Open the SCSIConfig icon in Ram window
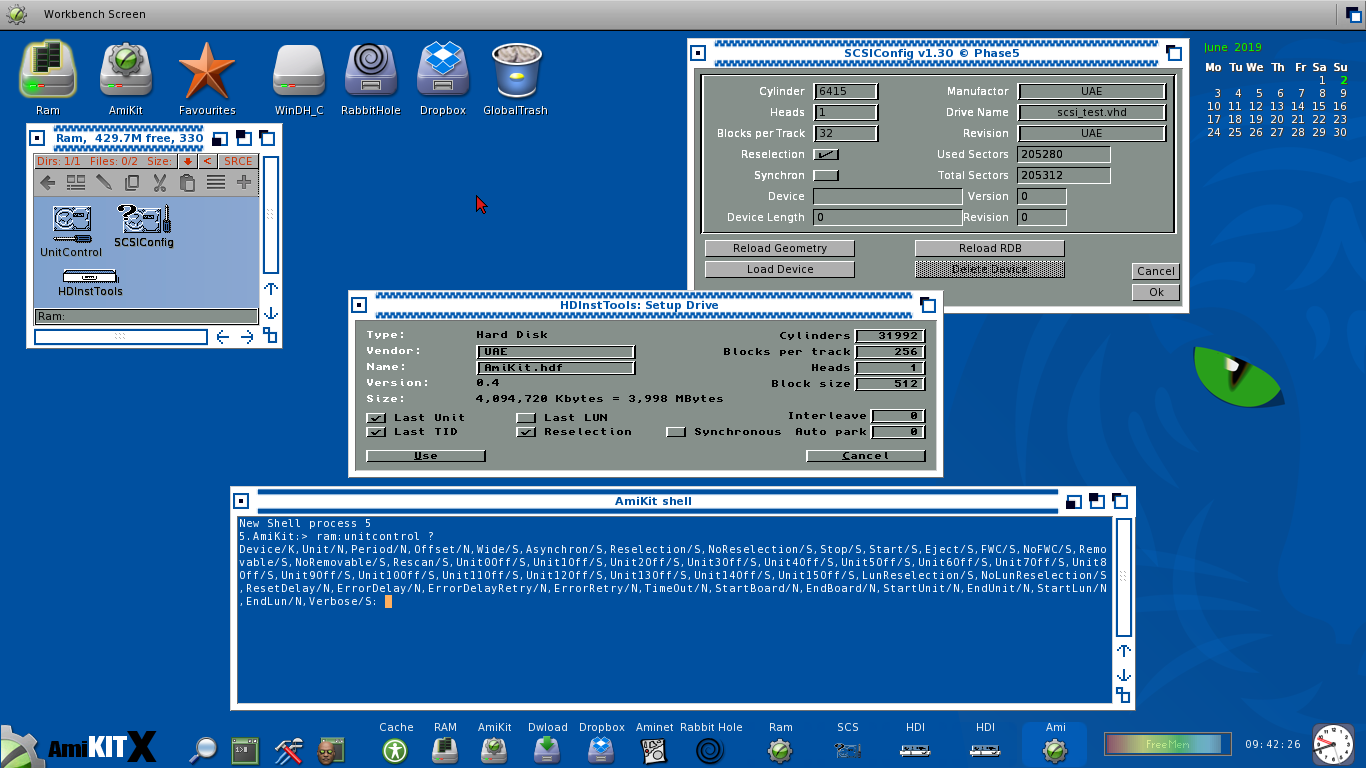This screenshot has width=1366, height=768. pyautogui.click(x=144, y=221)
